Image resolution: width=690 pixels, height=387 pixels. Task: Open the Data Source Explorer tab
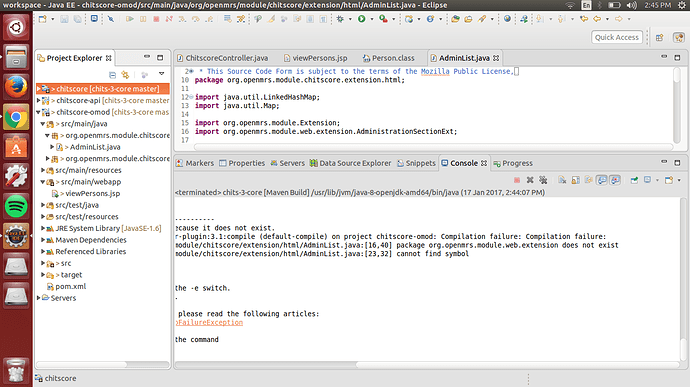(350, 163)
